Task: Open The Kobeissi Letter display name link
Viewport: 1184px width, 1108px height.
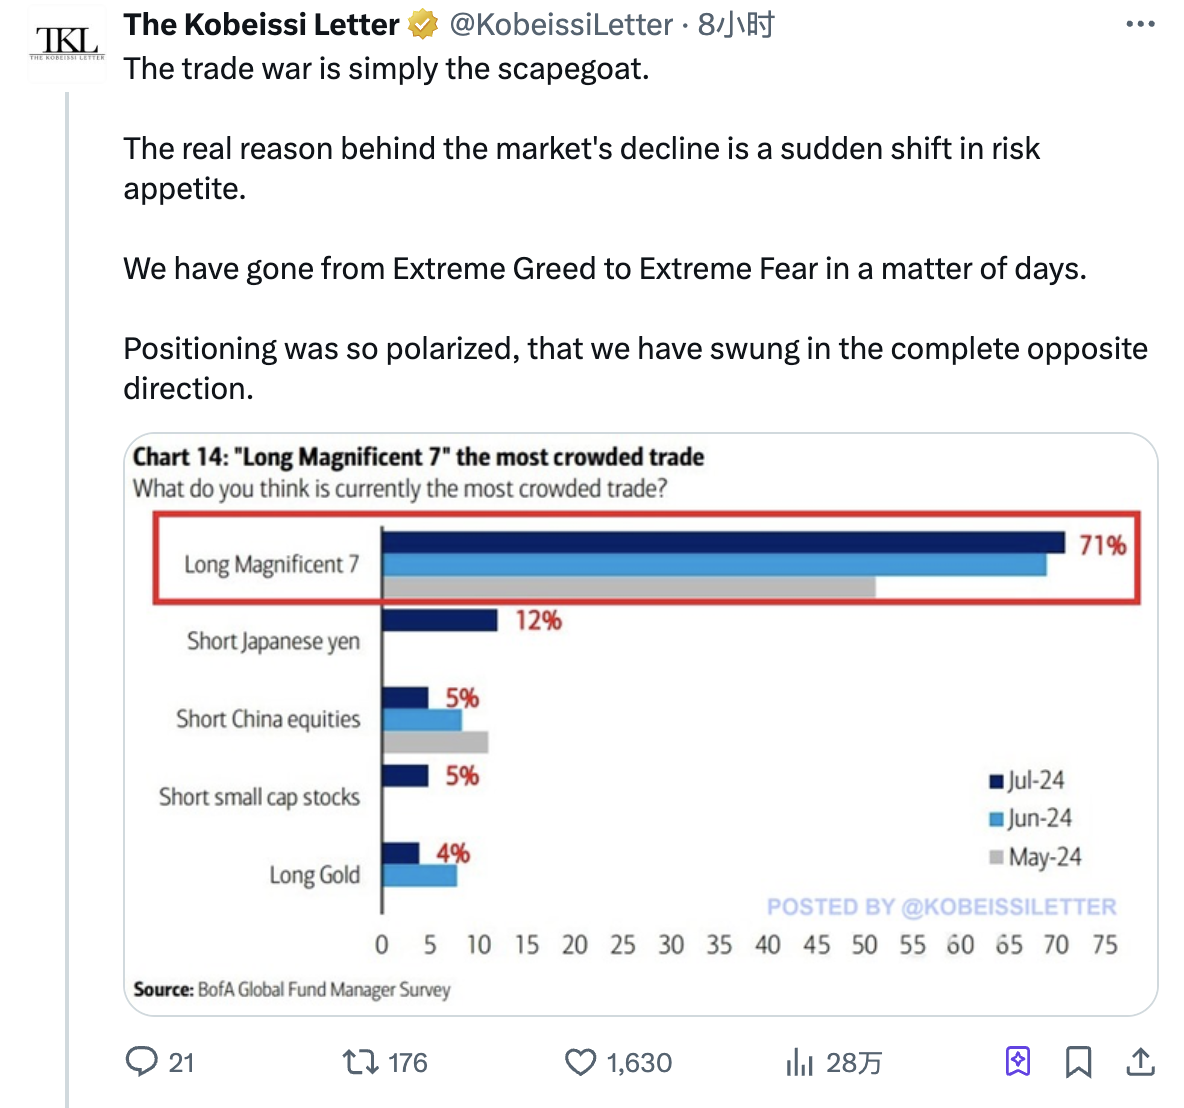Action: coord(261,25)
